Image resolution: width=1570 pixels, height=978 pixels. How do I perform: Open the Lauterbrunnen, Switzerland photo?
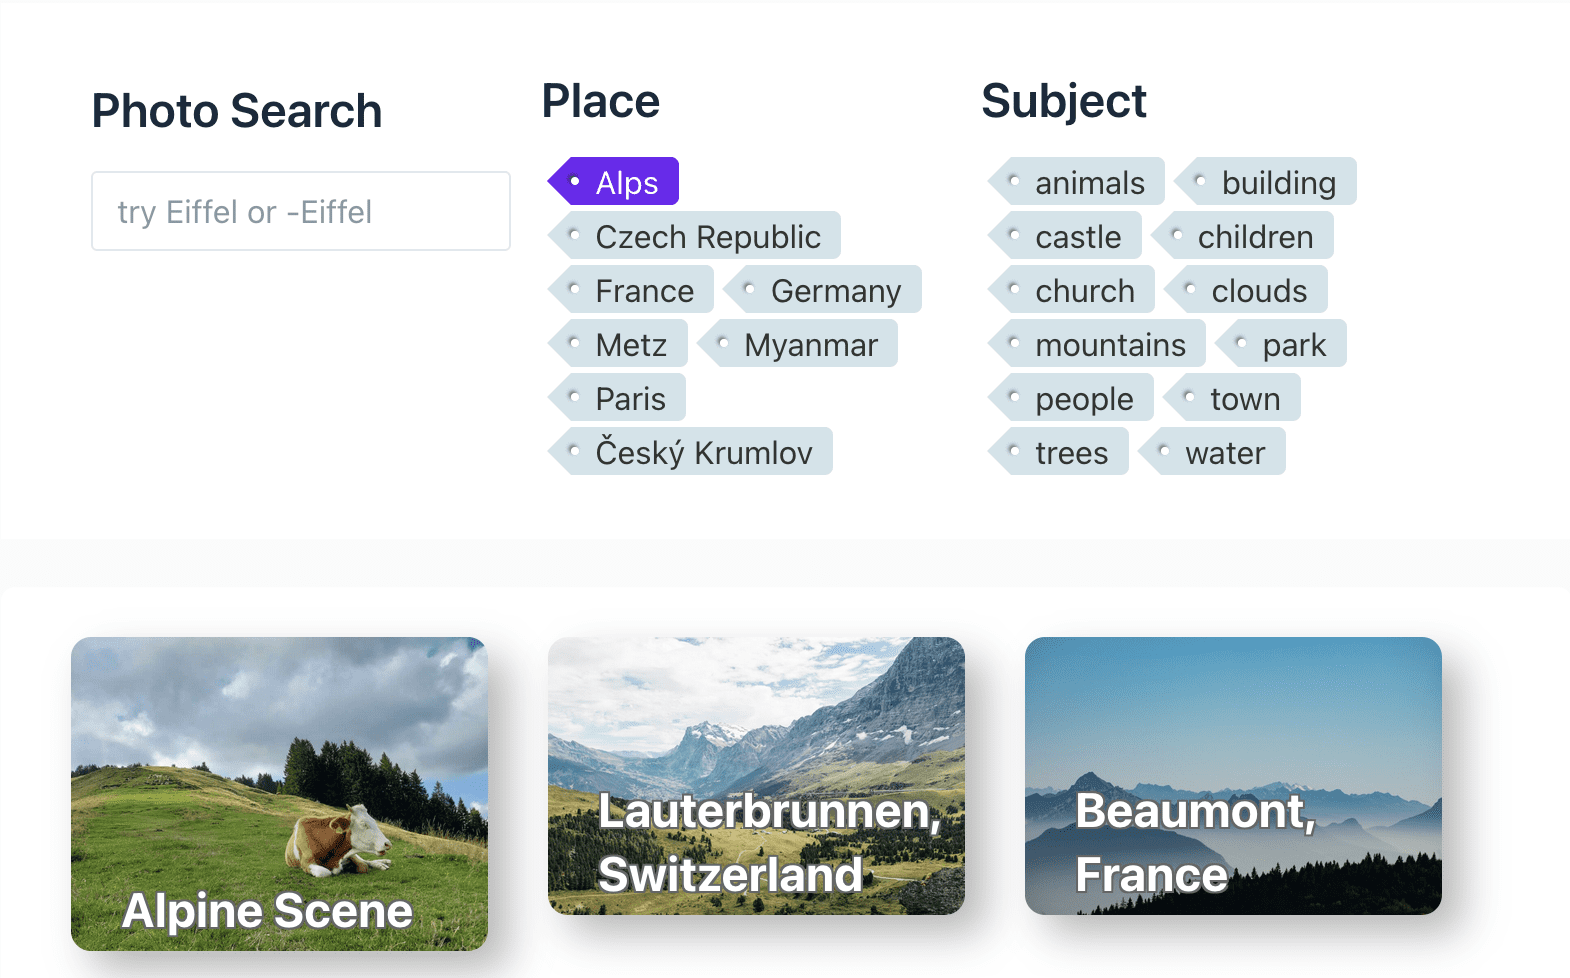756,775
